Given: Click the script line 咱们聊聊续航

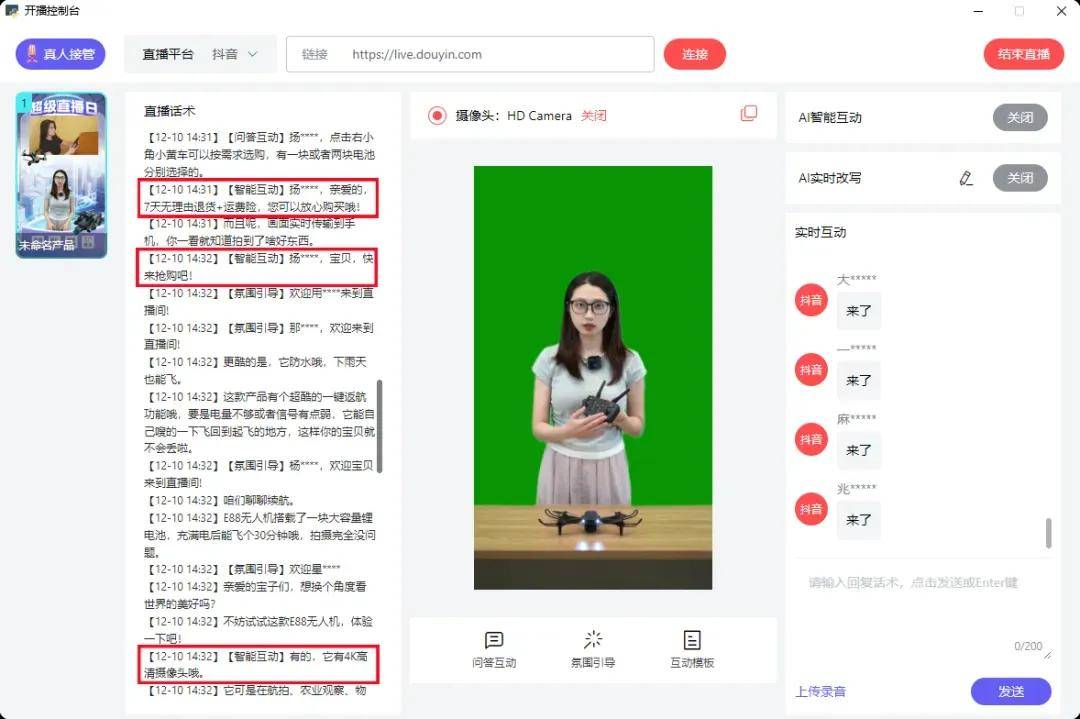Looking at the screenshot, I should click(222, 501).
